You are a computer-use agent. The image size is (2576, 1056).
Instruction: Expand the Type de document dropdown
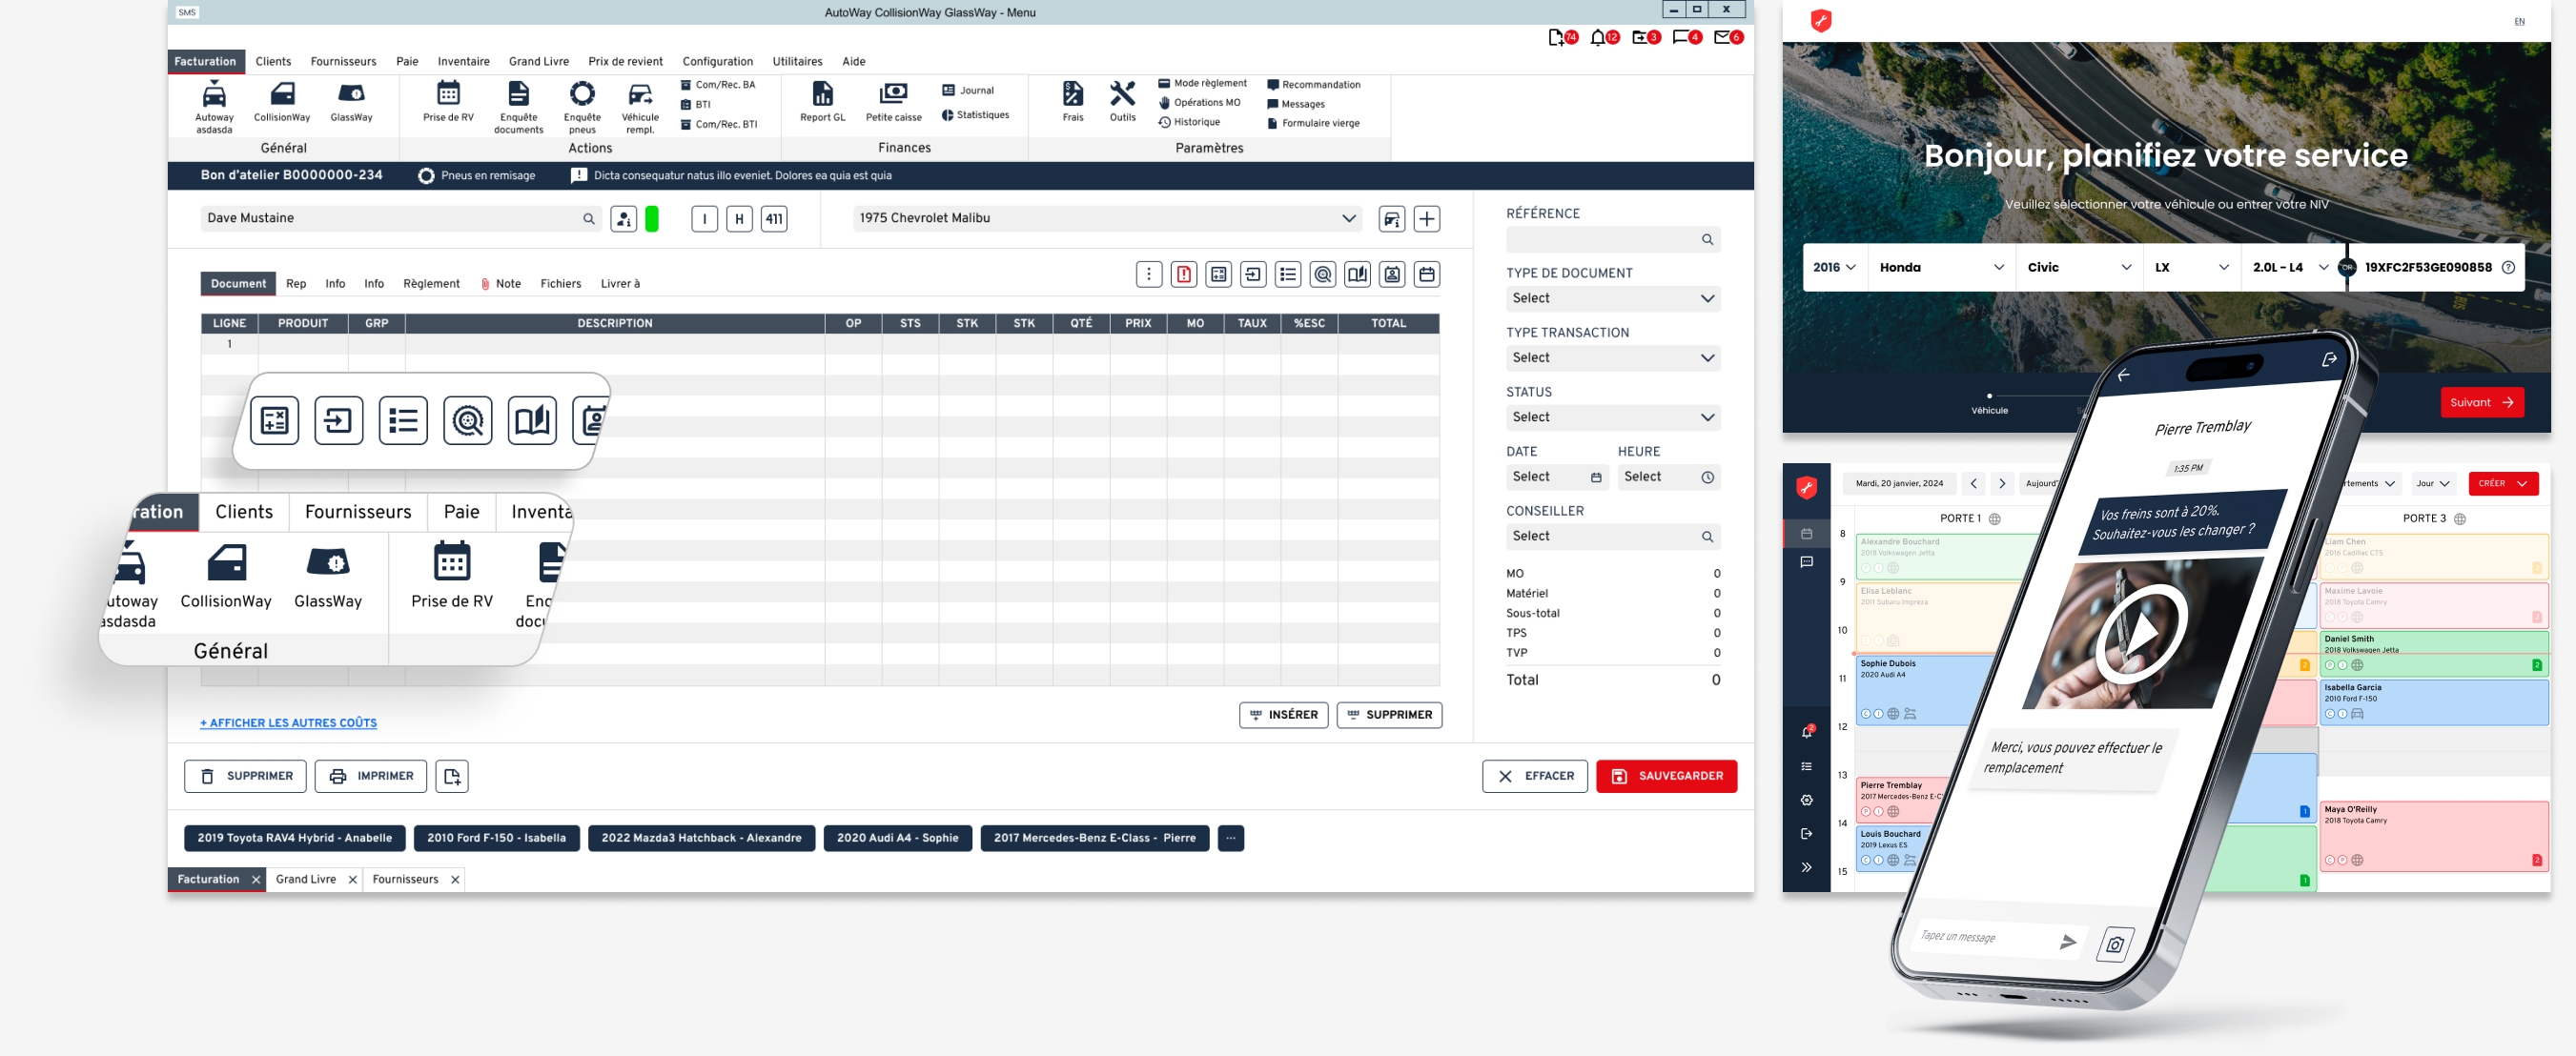[x=1612, y=299]
